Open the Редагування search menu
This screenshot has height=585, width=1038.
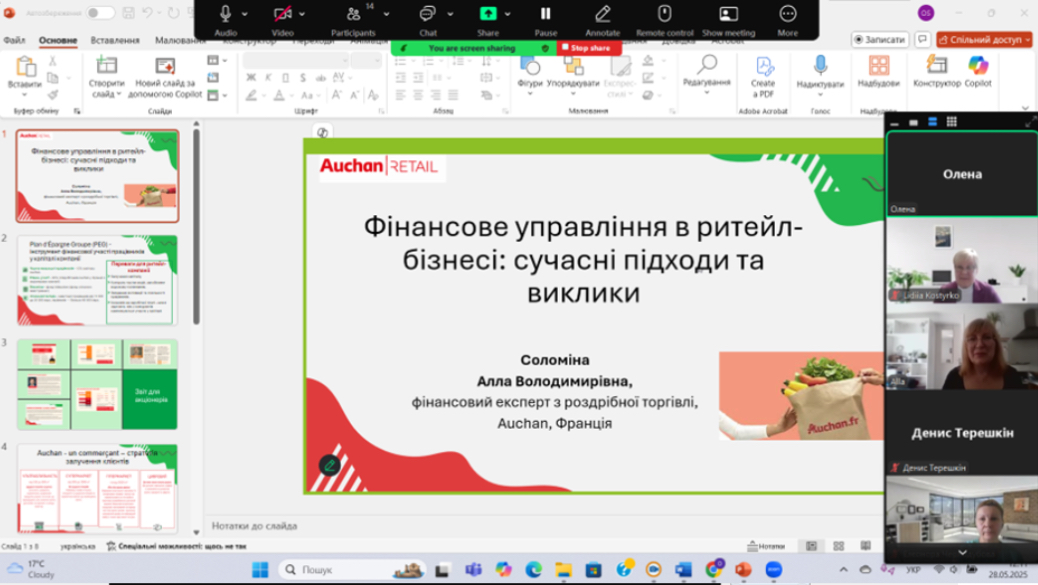(x=706, y=74)
